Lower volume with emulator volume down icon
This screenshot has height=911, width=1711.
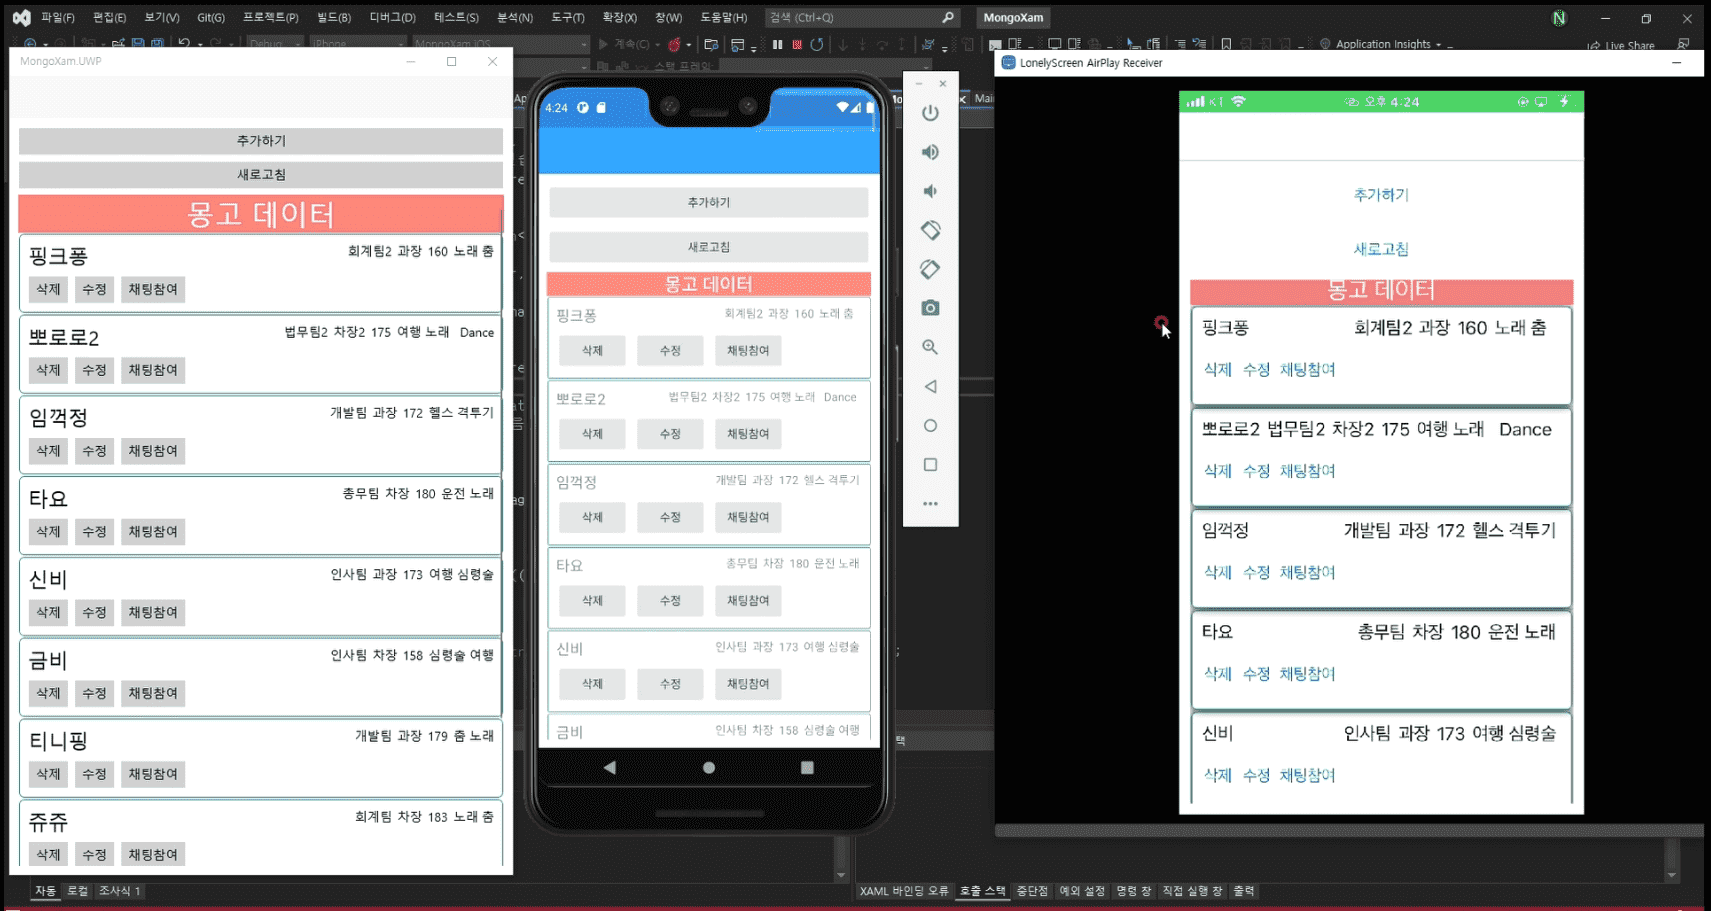930,191
